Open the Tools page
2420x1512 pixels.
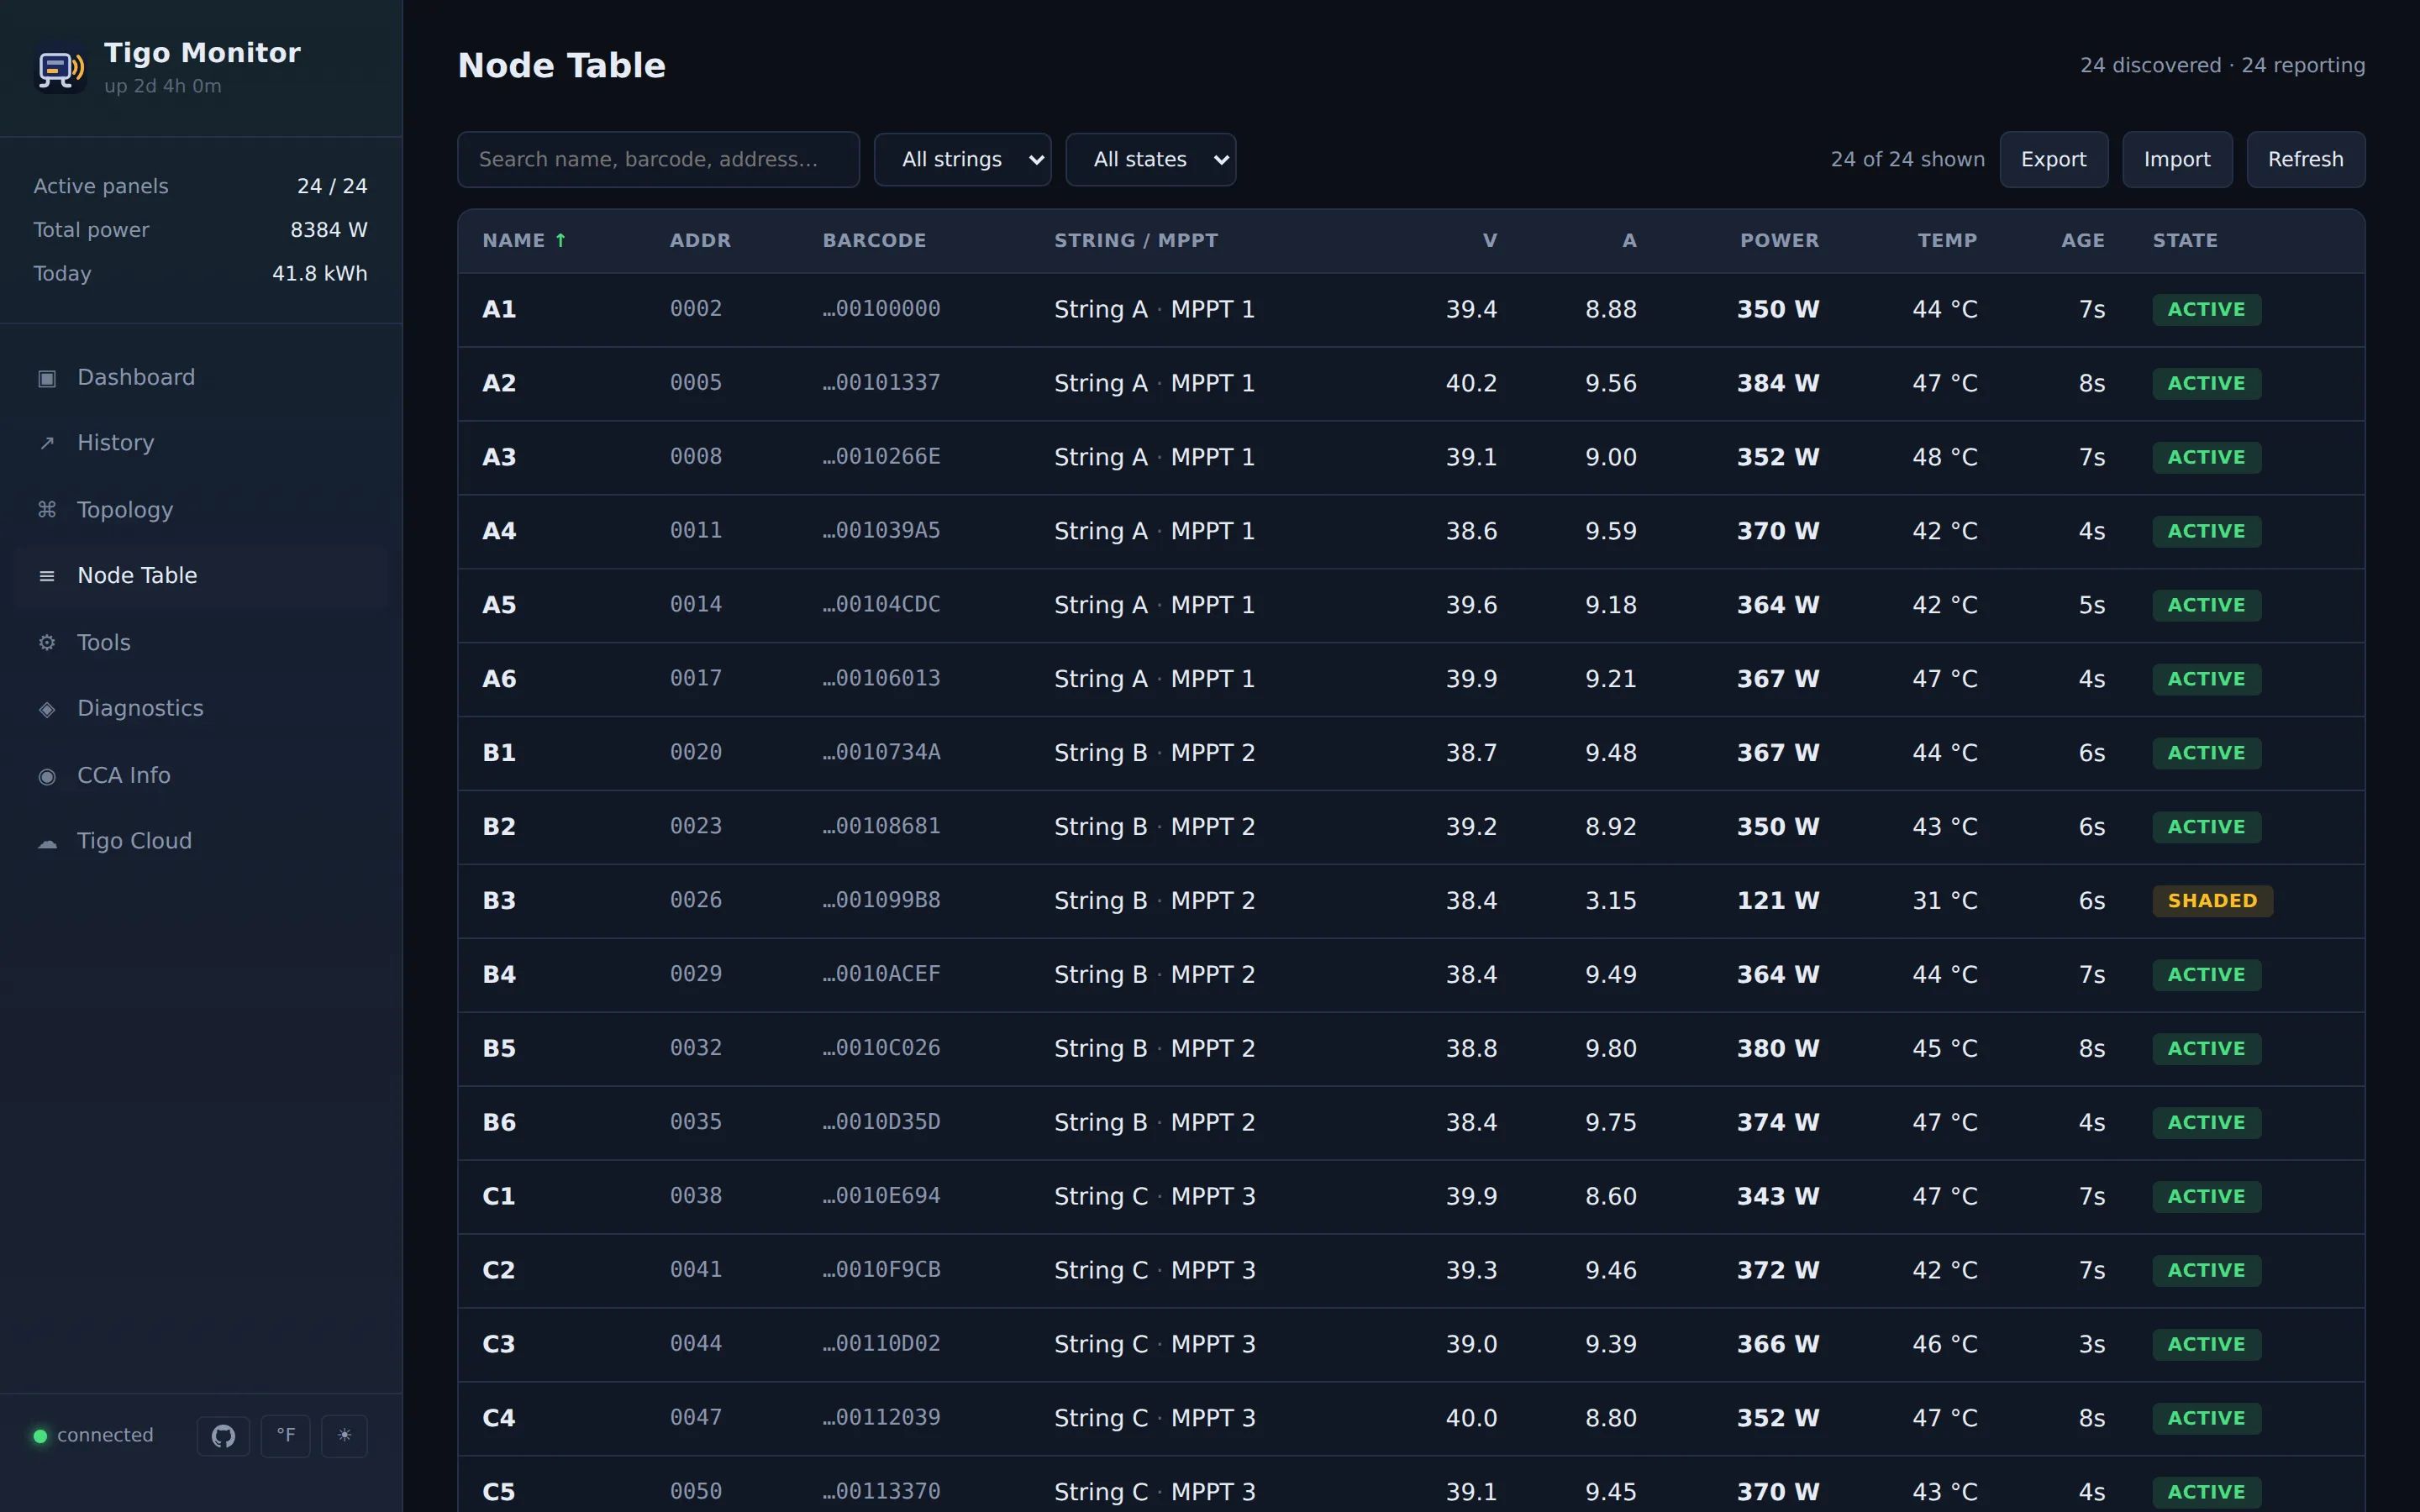click(201, 643)
